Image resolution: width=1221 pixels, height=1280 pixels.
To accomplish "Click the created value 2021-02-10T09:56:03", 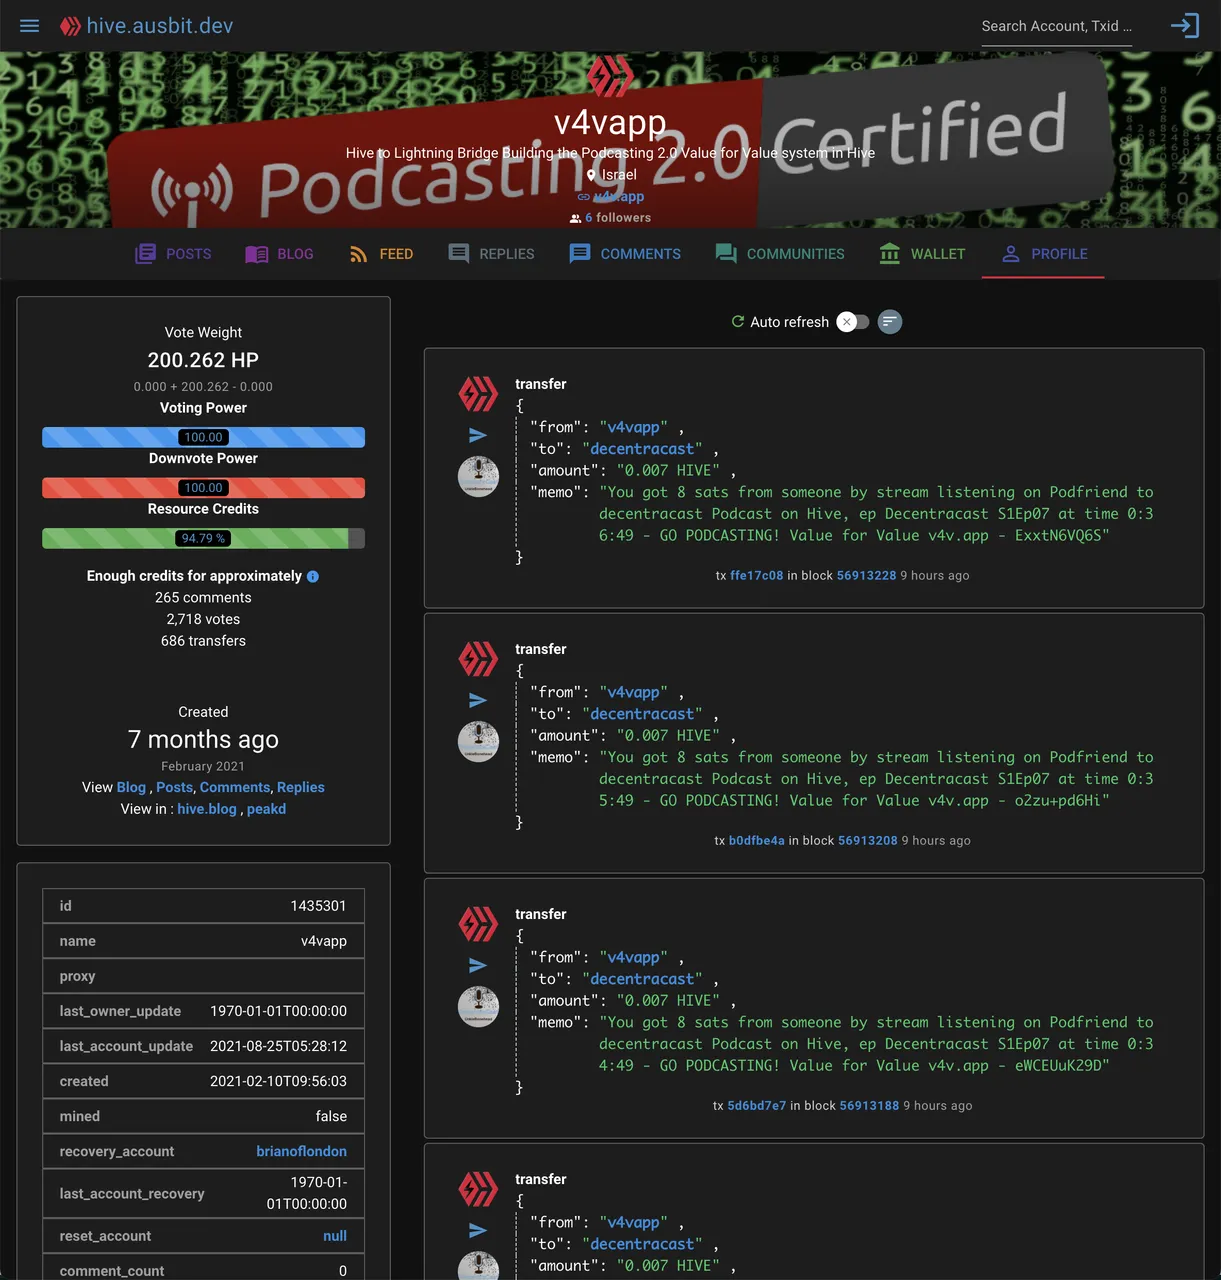I will click(x=278, y=1081).
